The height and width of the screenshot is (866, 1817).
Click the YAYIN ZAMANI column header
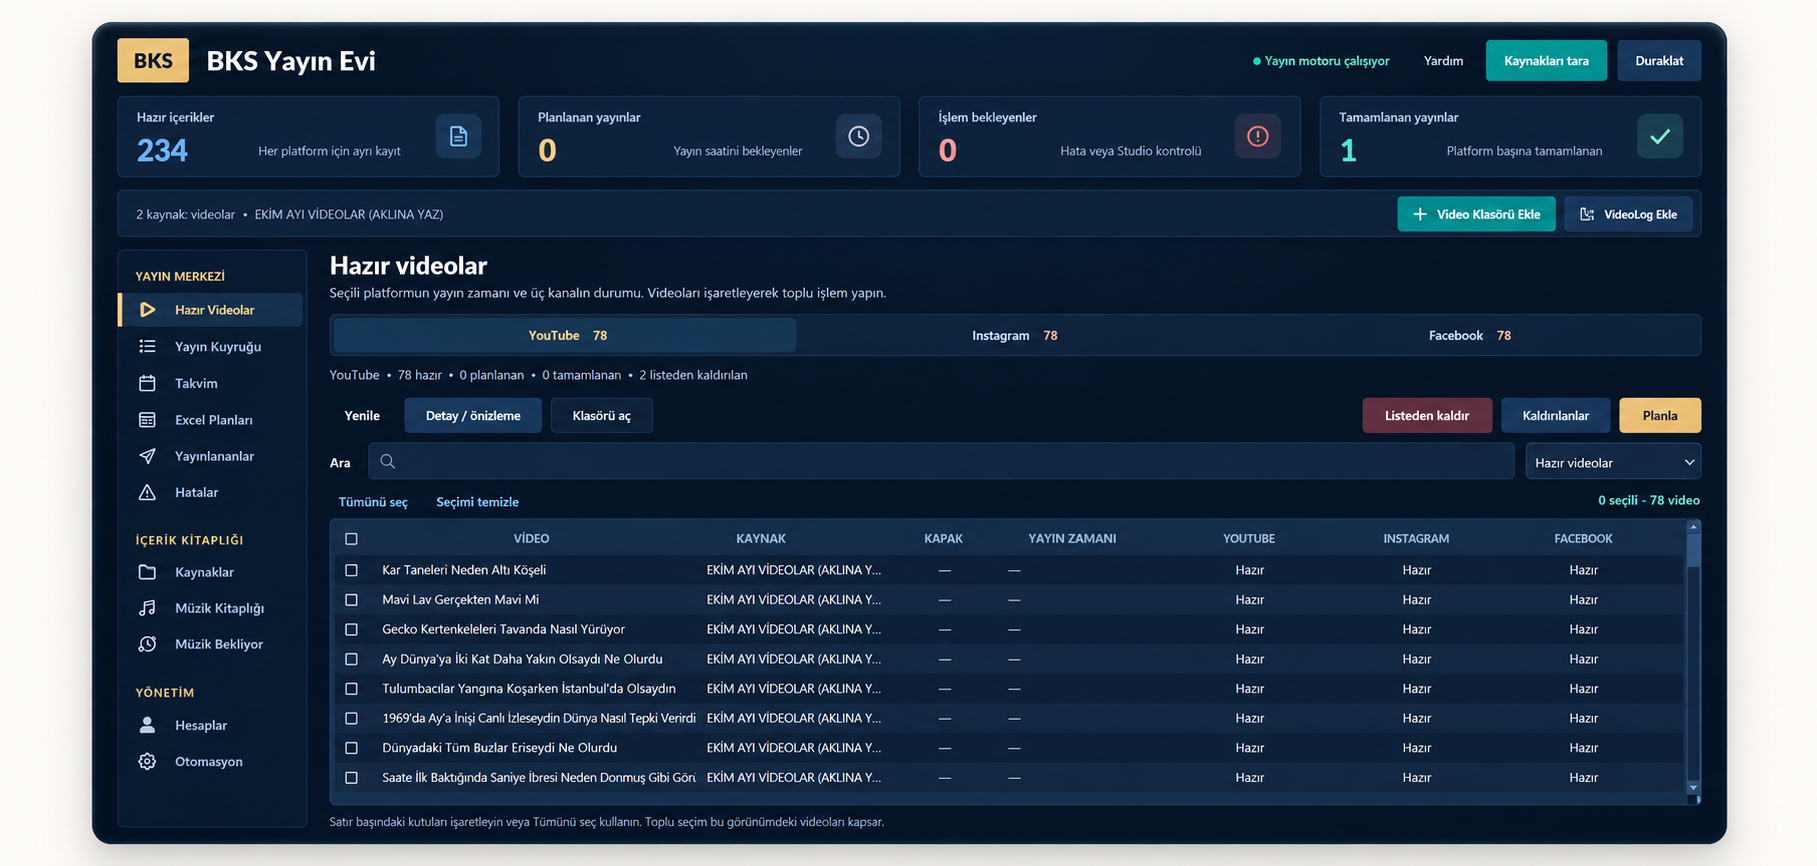(1072, 538)
